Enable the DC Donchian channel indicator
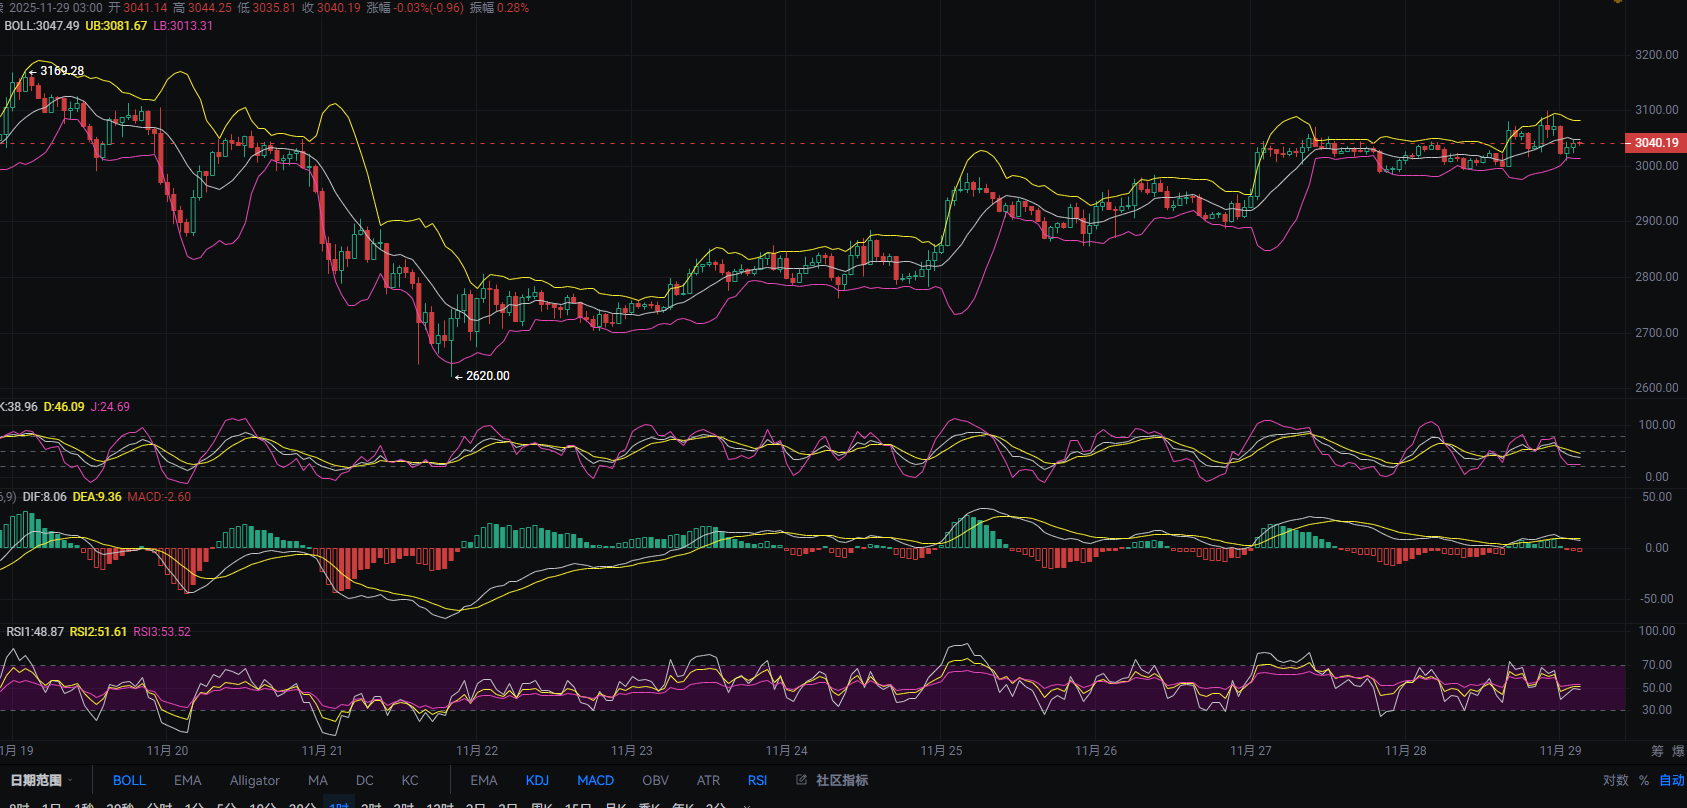1687x808 pixels. pos(364,780)
